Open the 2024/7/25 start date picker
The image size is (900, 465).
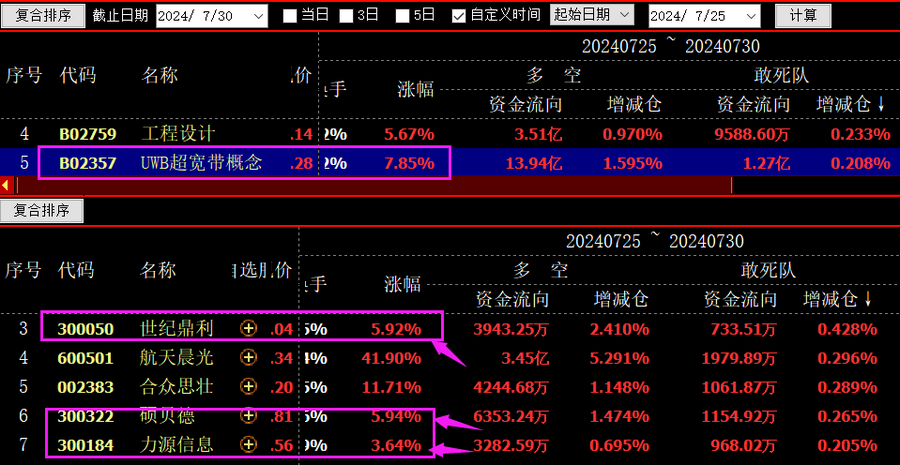751,16
